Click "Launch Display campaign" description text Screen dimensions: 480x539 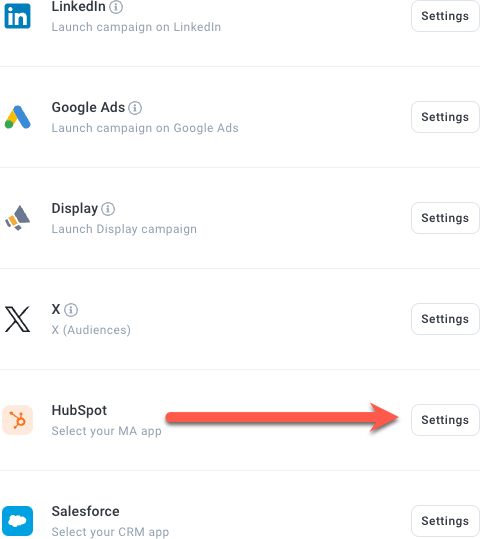pyautogui.click(x=124, y=229)
